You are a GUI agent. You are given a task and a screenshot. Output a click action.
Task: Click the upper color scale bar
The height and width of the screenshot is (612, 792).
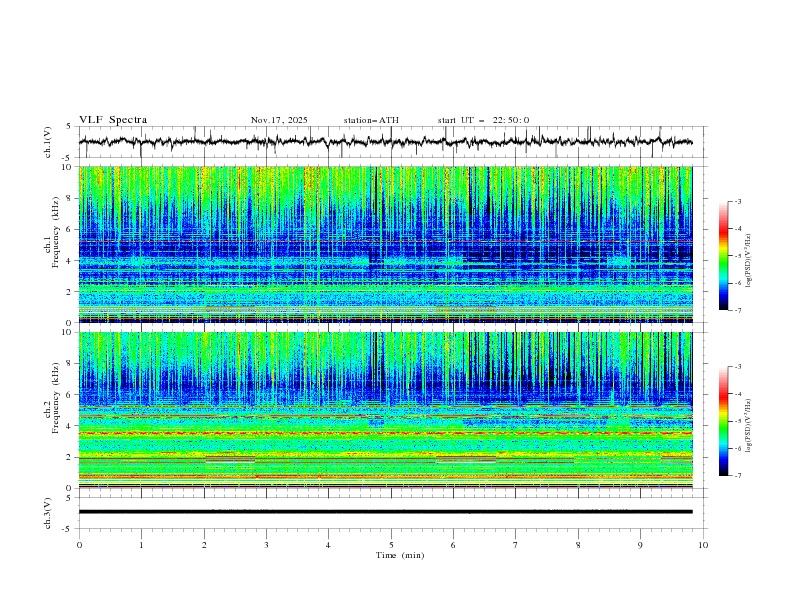(x=724, y=256)
